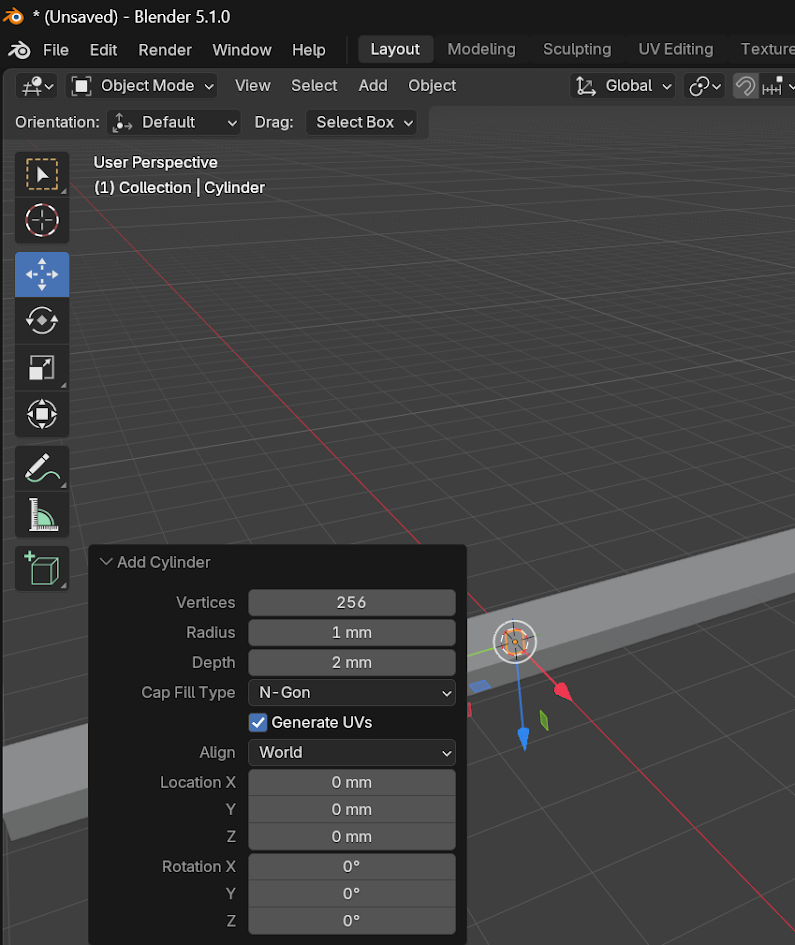Screen dimensions: 795x945
Task: Click the blue Z-axis gizmo arrow
Action: 523,738
